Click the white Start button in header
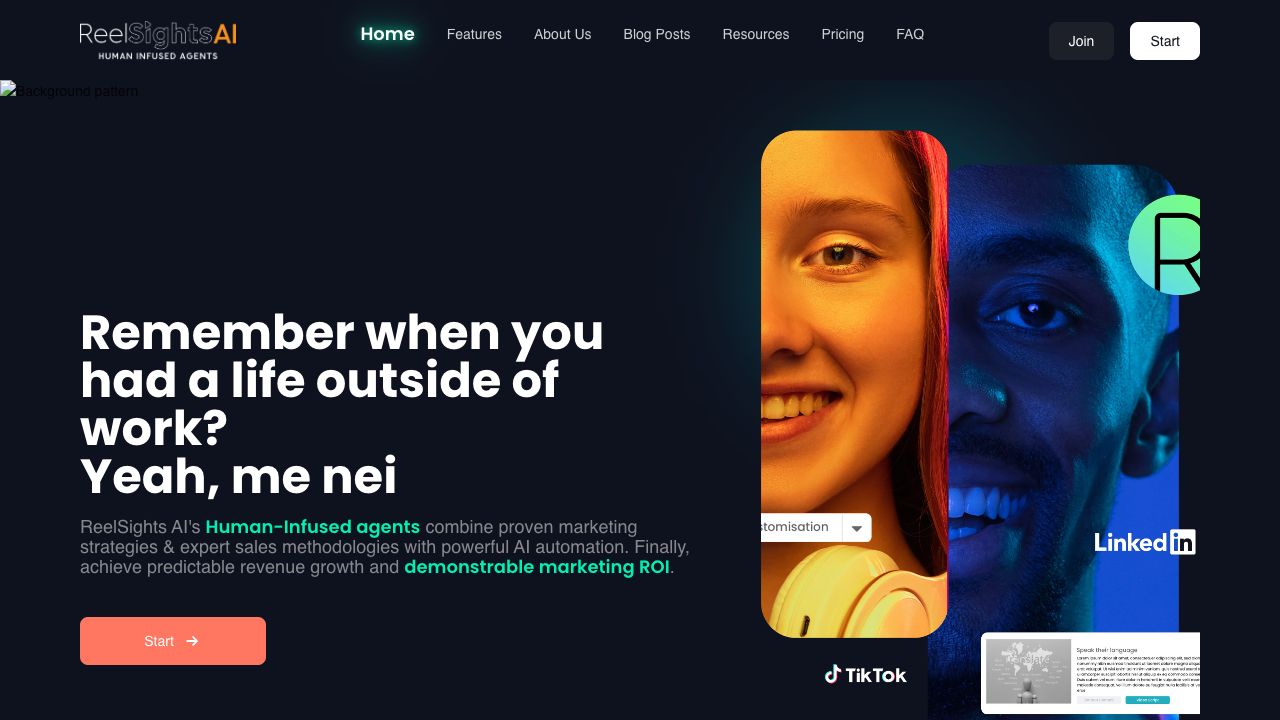Viewport: 1280px width, 720px height. [1165, 41]
